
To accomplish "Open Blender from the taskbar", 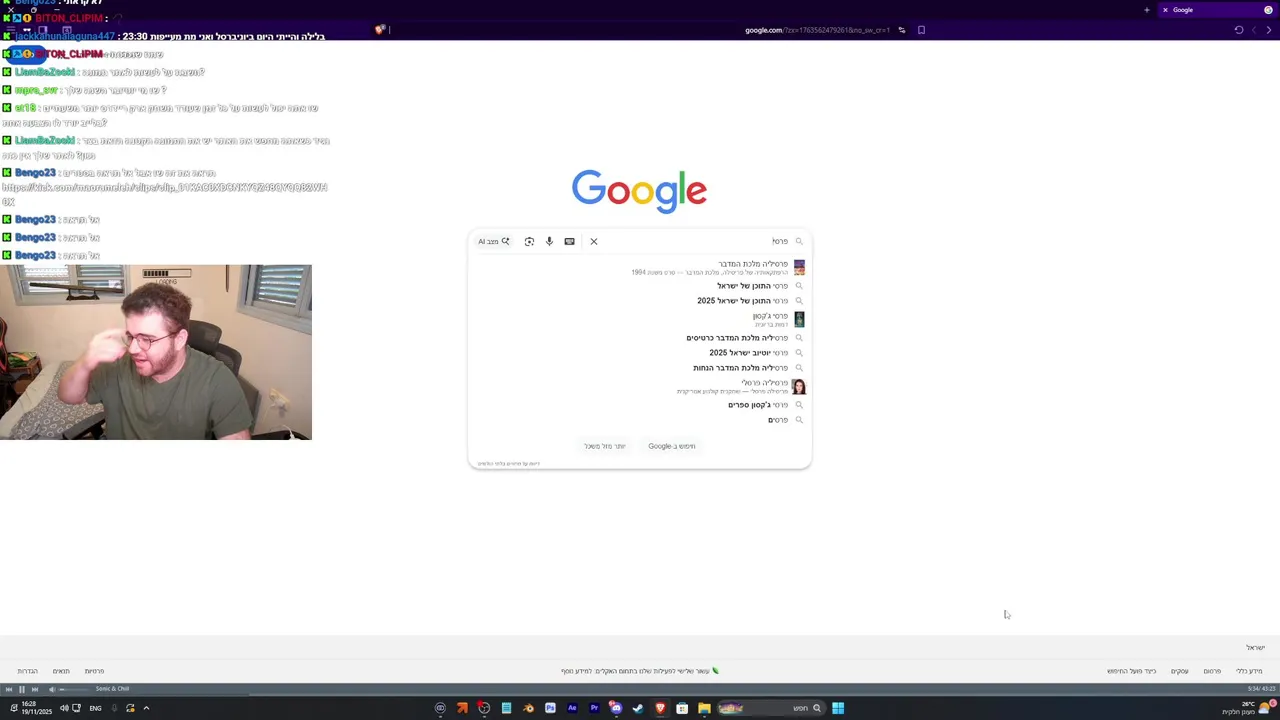I will click(x=528, y=708).
